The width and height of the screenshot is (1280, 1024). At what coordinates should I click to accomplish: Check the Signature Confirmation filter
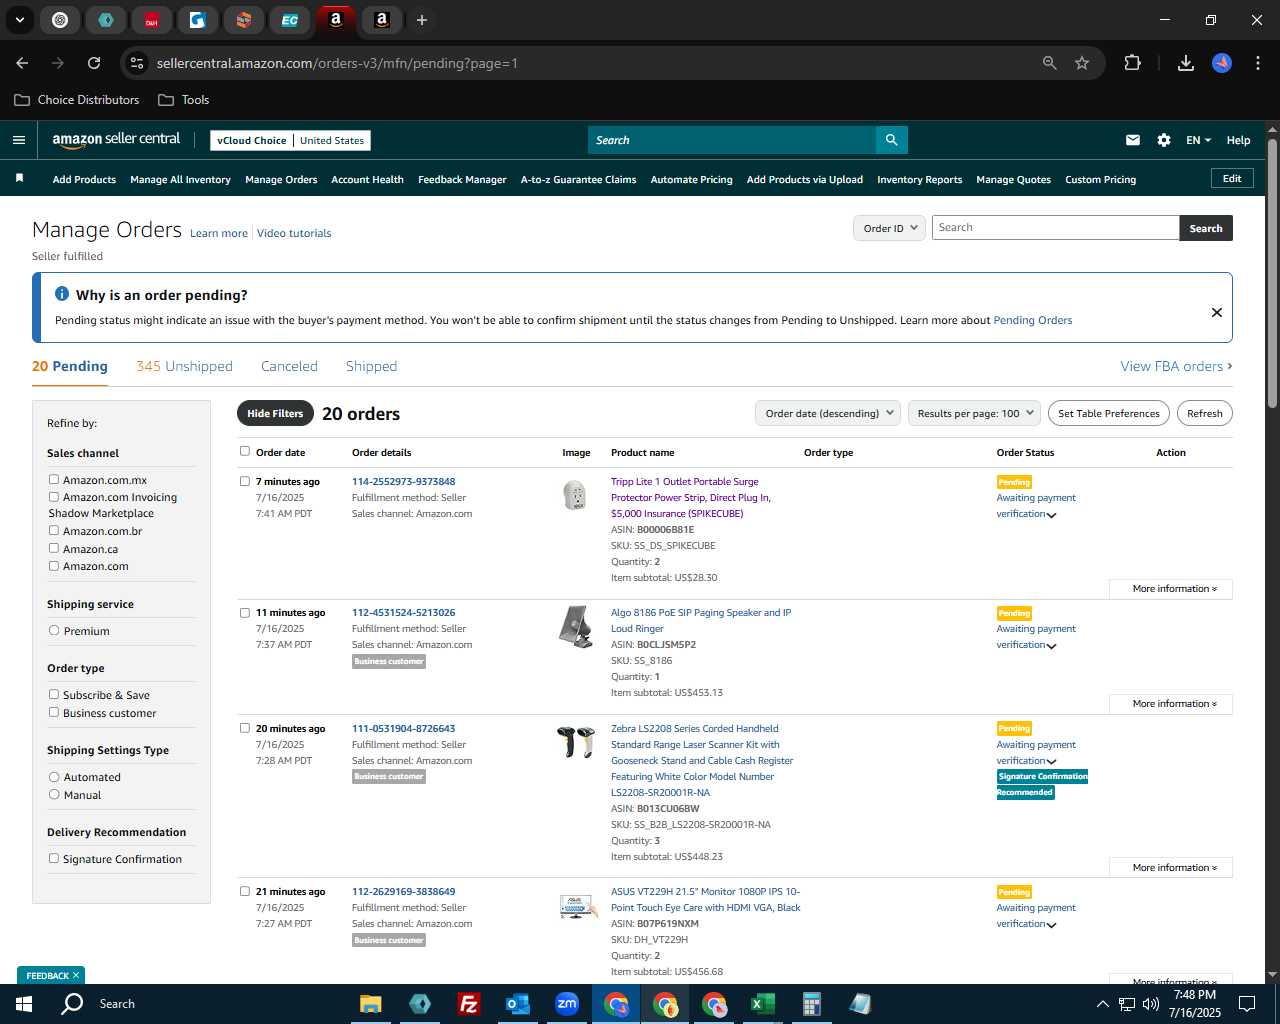[x=54, y=858]
